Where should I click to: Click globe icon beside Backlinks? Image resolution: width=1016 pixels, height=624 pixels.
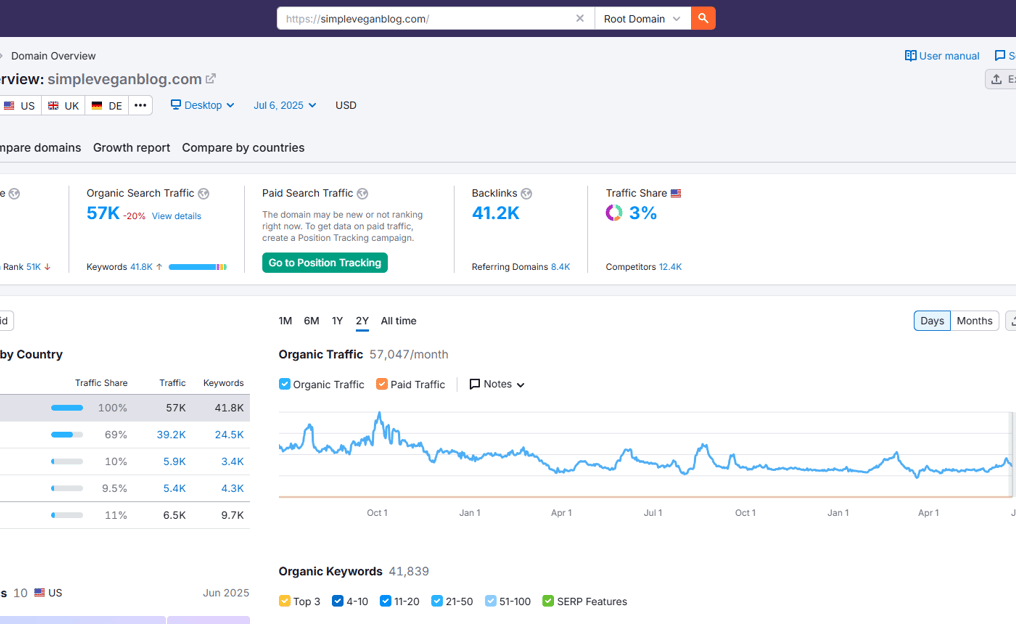pos(527,193)
